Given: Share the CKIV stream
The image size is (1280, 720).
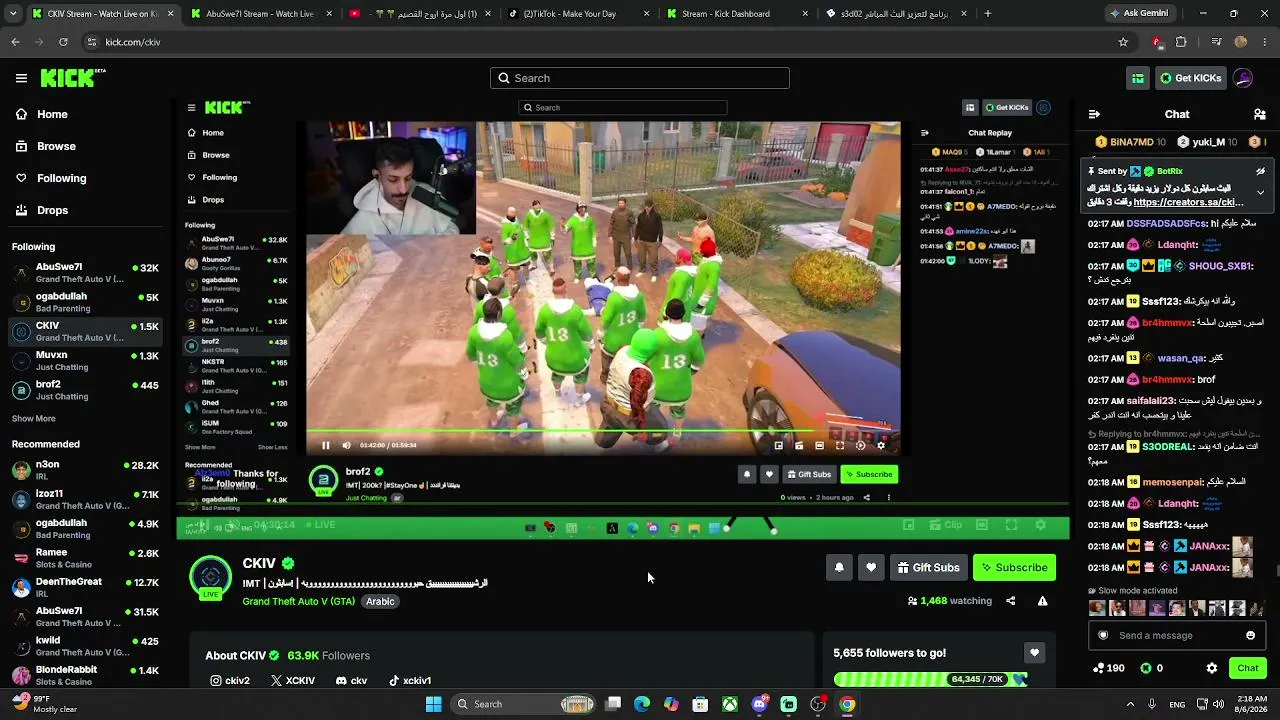Looking at the screenshot, I should [x=1010, y=601].
